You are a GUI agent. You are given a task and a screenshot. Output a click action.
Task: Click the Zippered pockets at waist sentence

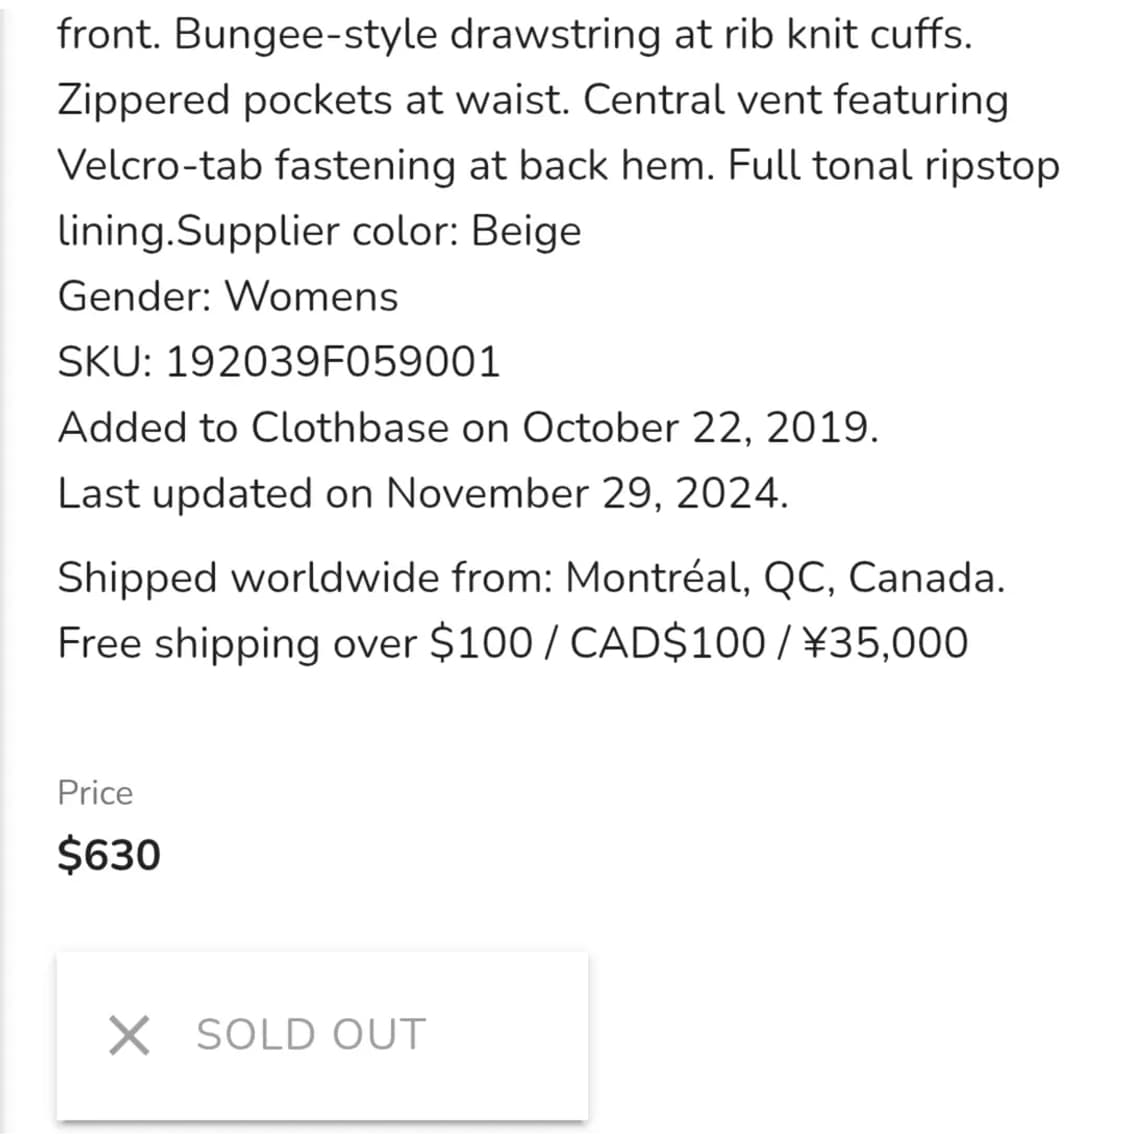pos(314,100)
